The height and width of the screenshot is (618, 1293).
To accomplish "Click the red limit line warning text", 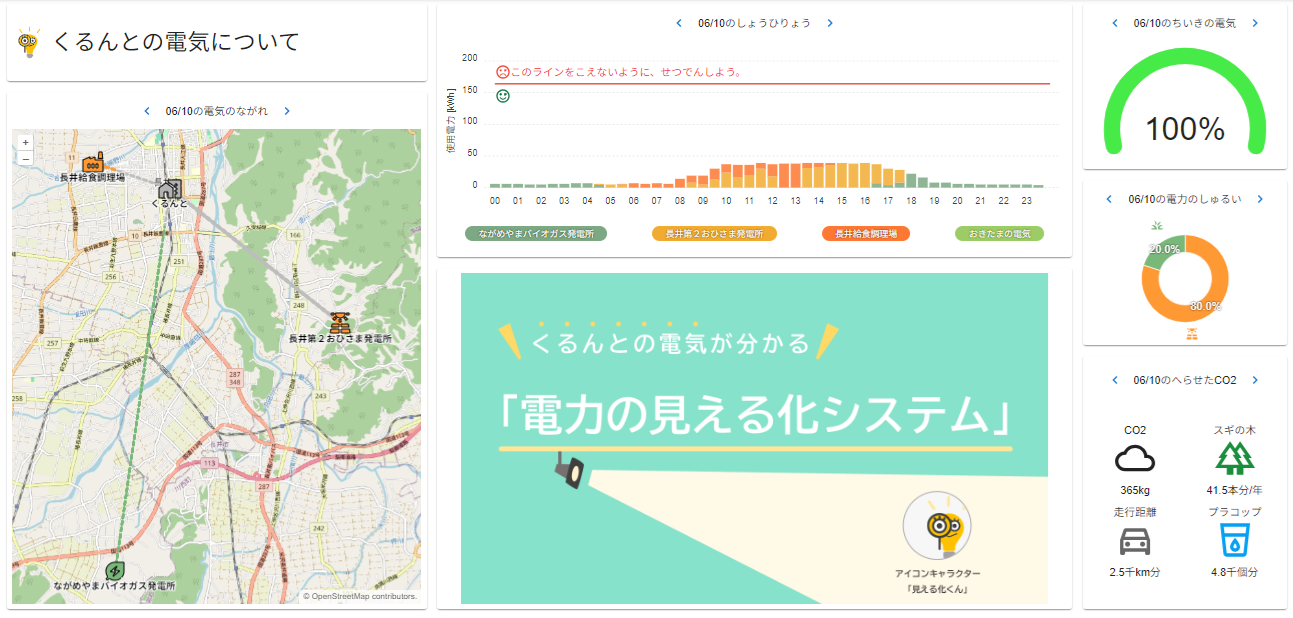I will click(627, 72).
